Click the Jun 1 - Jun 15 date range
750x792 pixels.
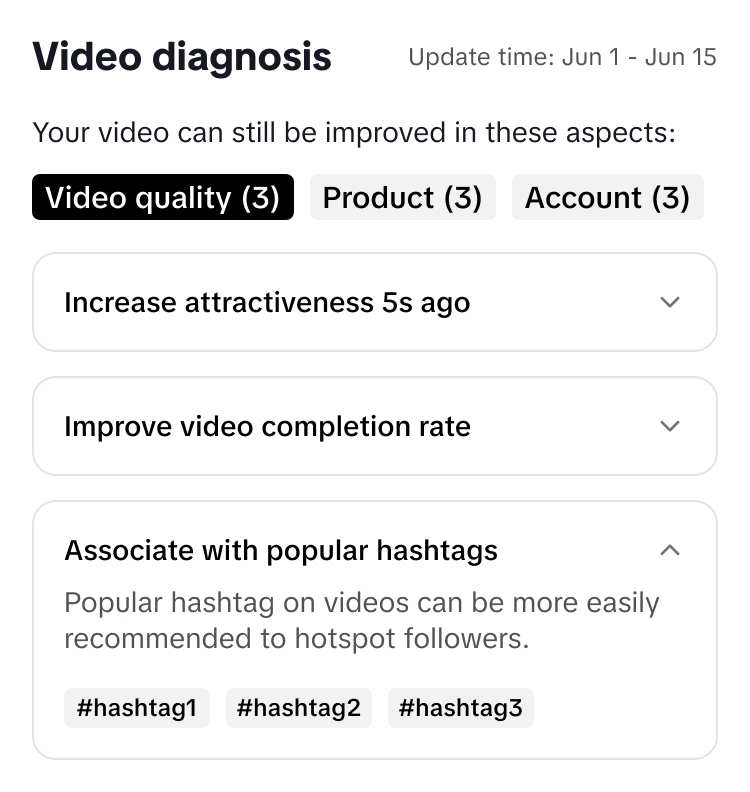pos(639,57)
